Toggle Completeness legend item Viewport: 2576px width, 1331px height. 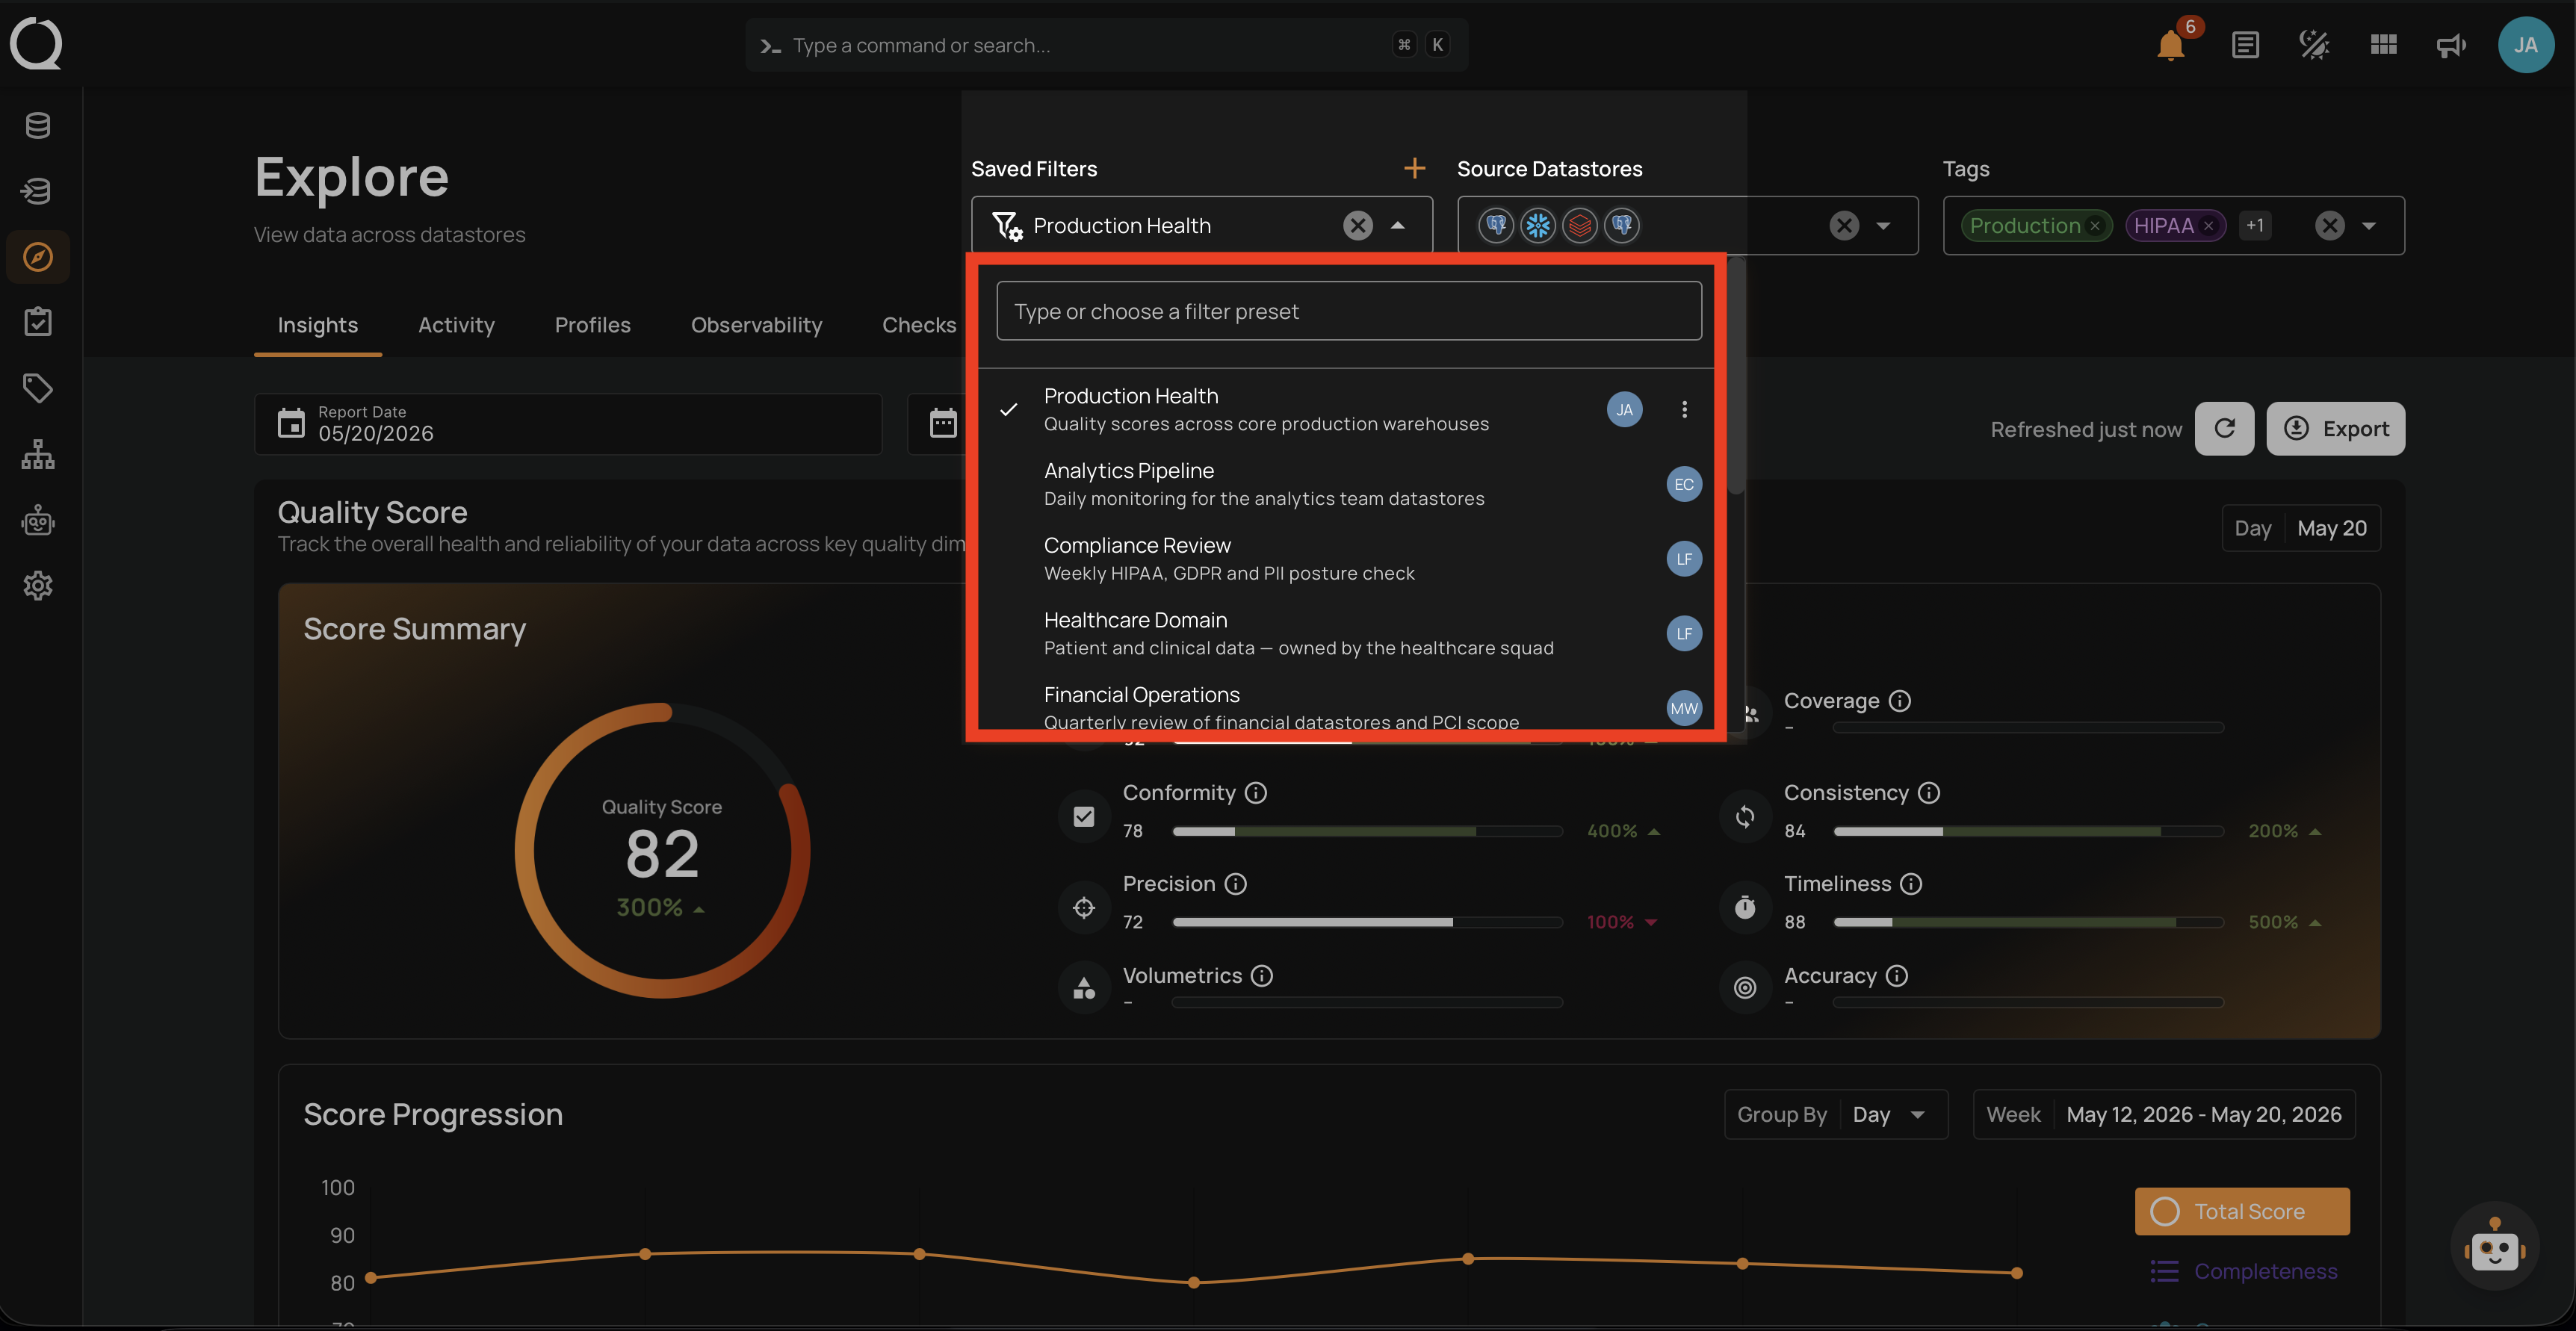click(x=2244, y=1271)
